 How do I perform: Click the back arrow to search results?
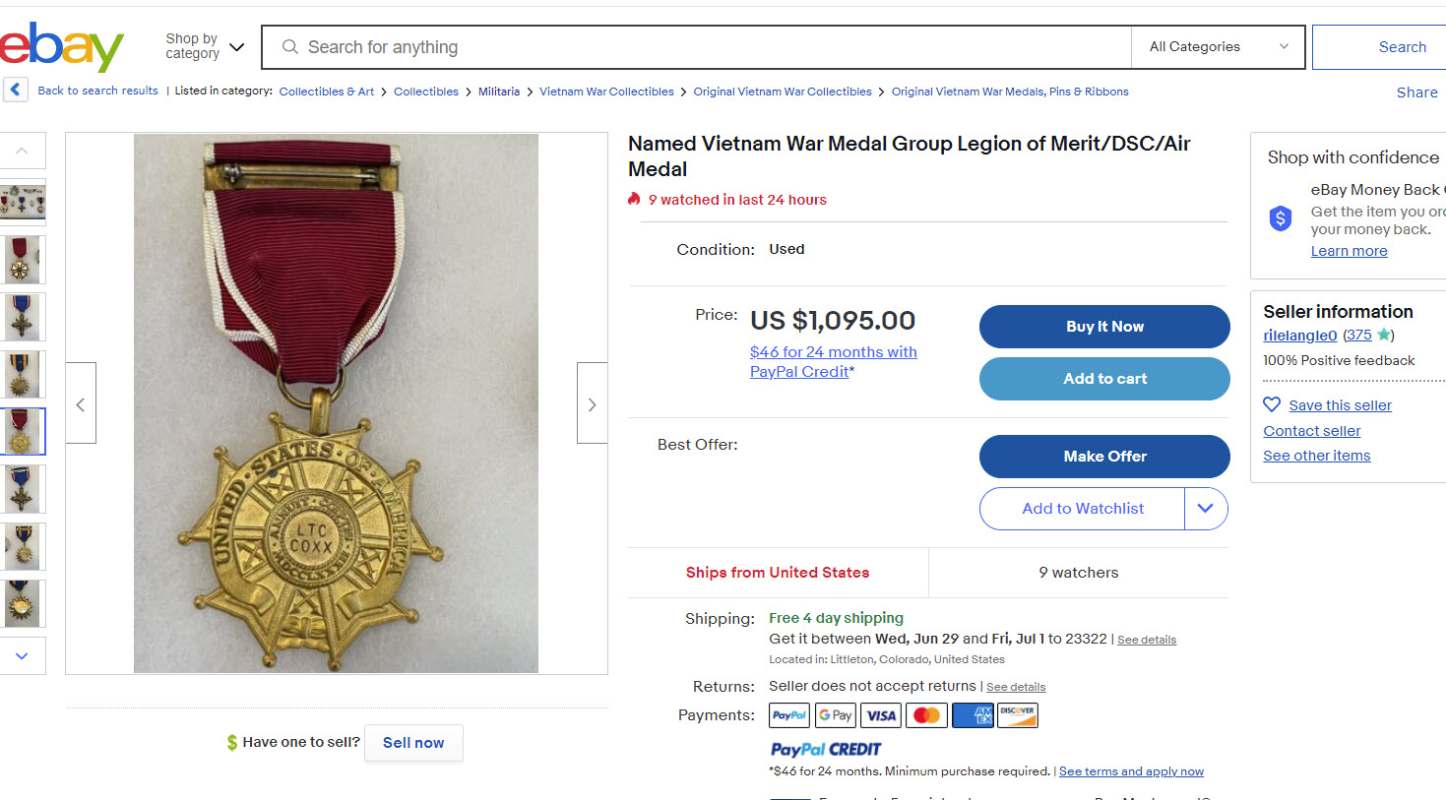15,90
